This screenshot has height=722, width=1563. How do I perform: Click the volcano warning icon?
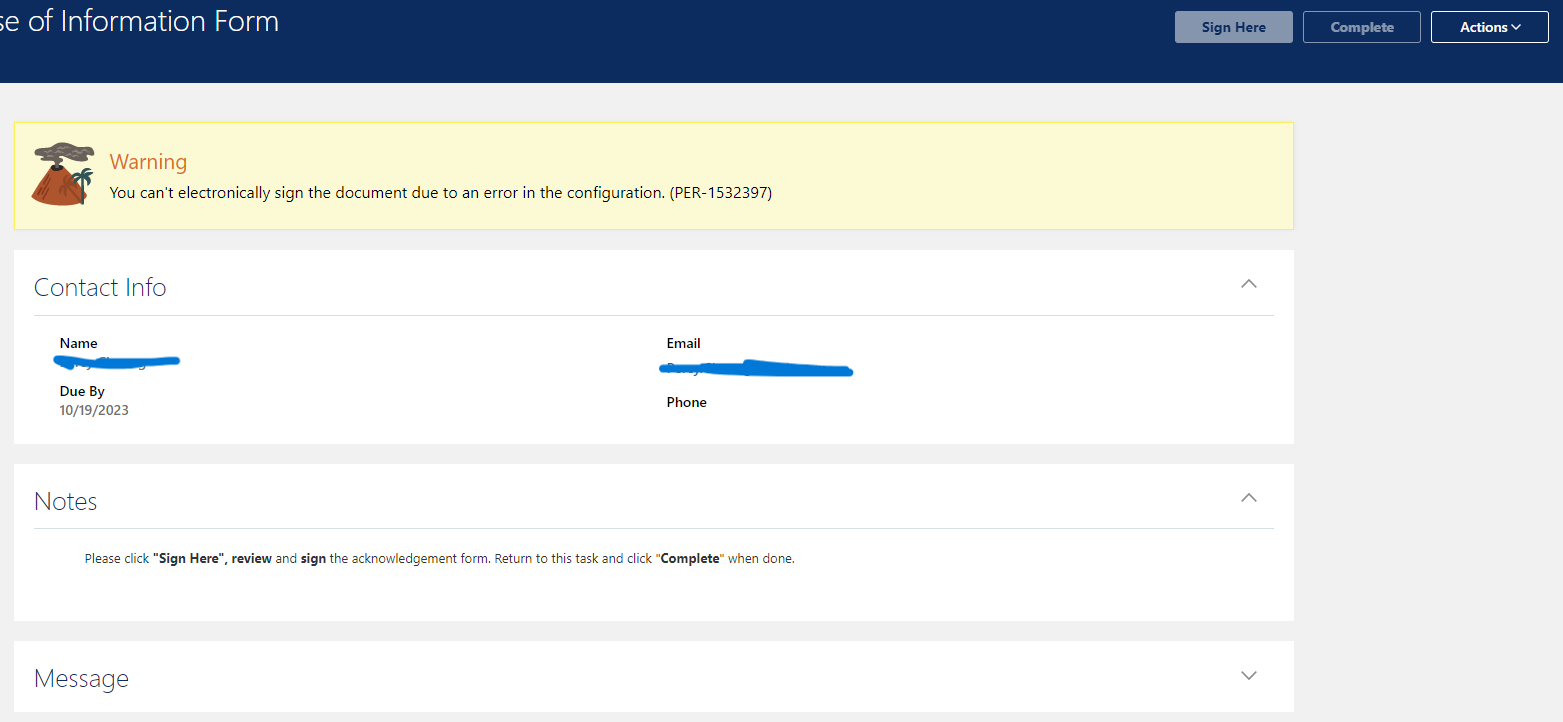click(x=63, y=173)
